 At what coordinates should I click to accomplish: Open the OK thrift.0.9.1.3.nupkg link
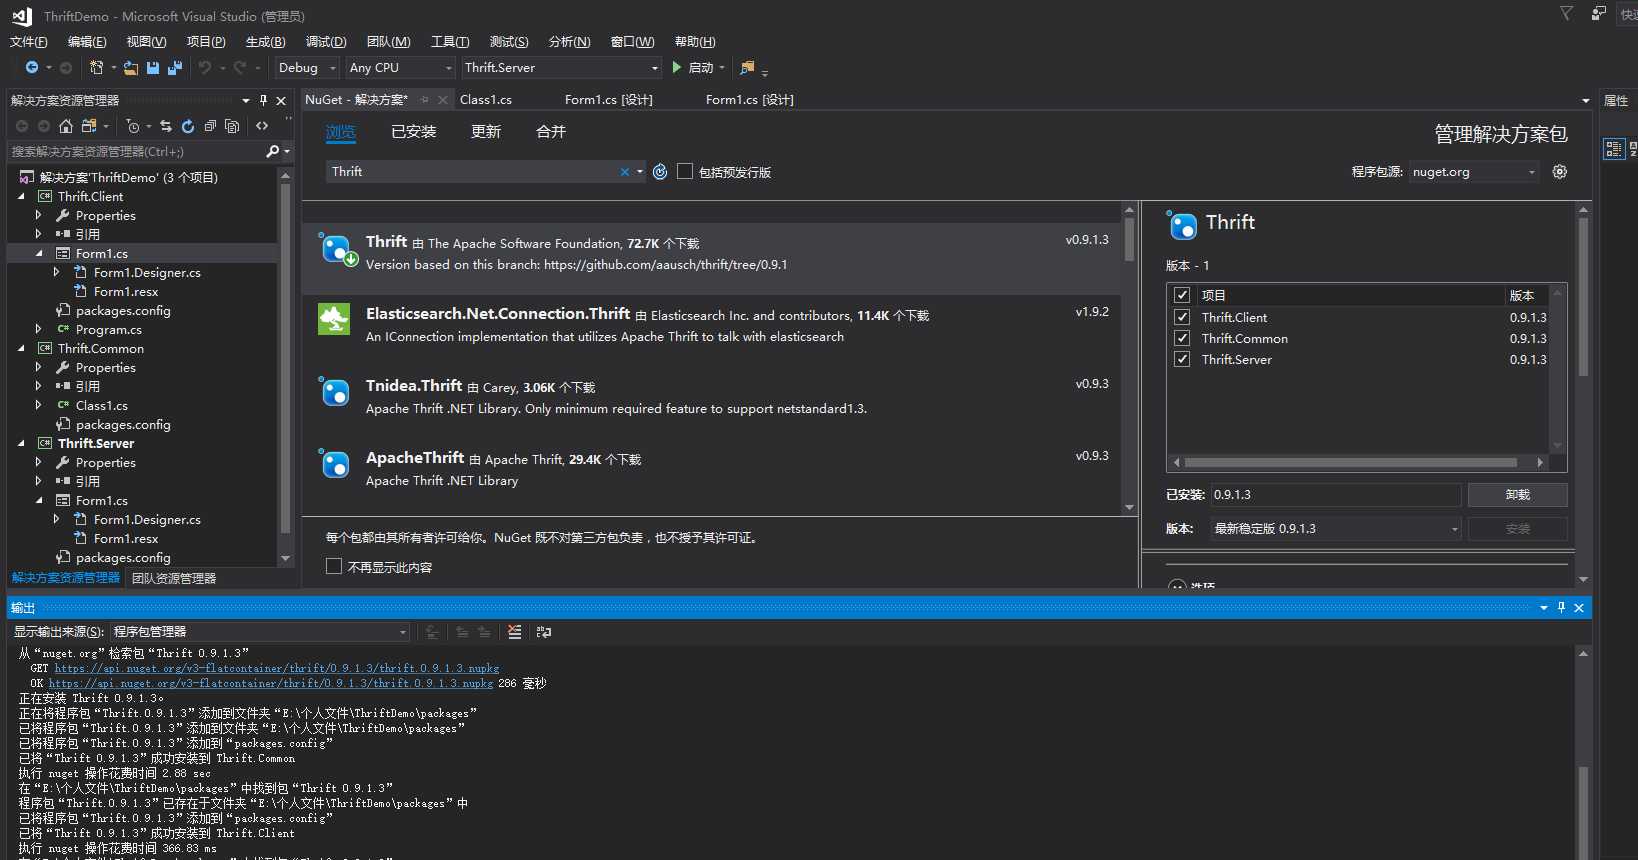(x=271, y=683)
